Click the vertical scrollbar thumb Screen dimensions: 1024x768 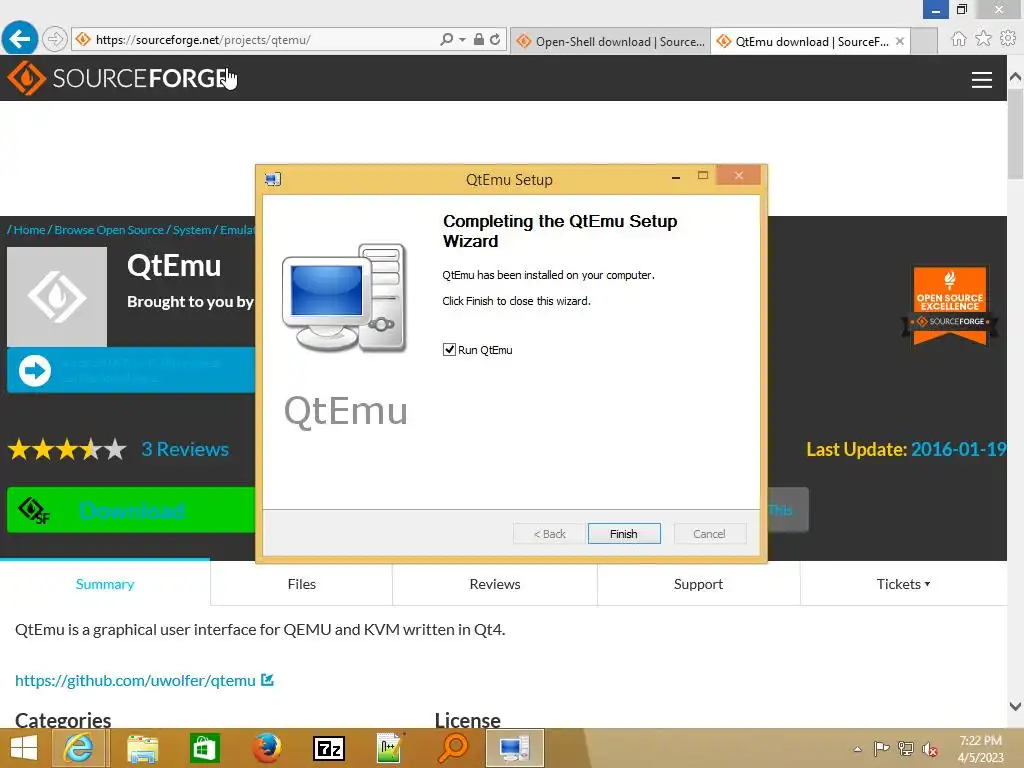(x=1015, y=134)
